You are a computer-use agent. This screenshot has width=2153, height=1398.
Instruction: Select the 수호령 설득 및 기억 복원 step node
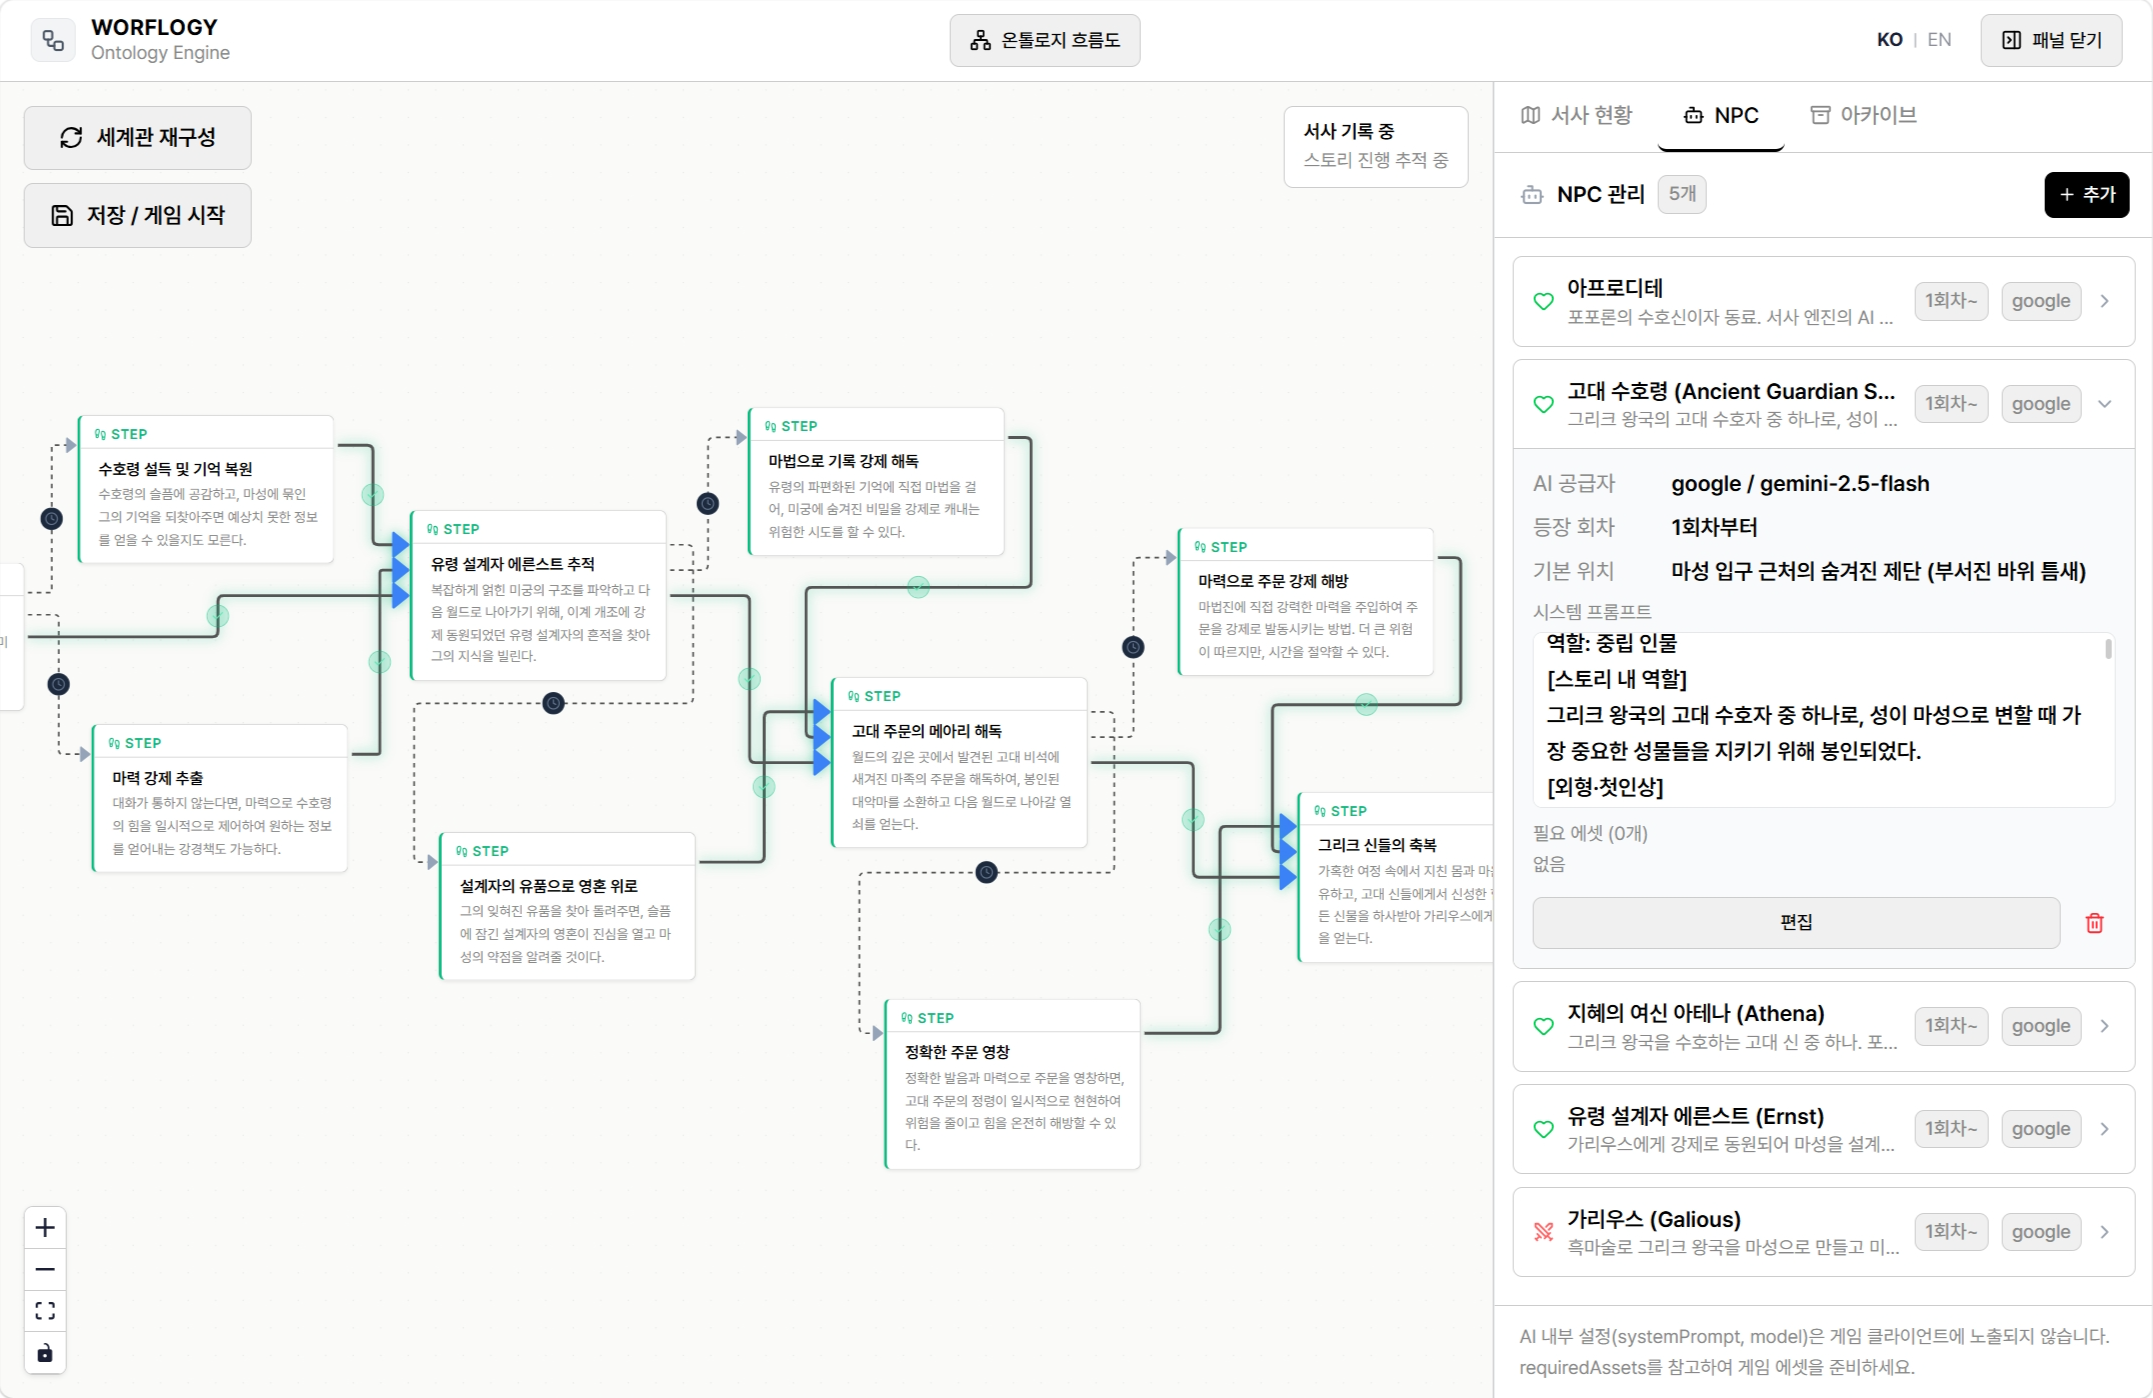(206, 490)
